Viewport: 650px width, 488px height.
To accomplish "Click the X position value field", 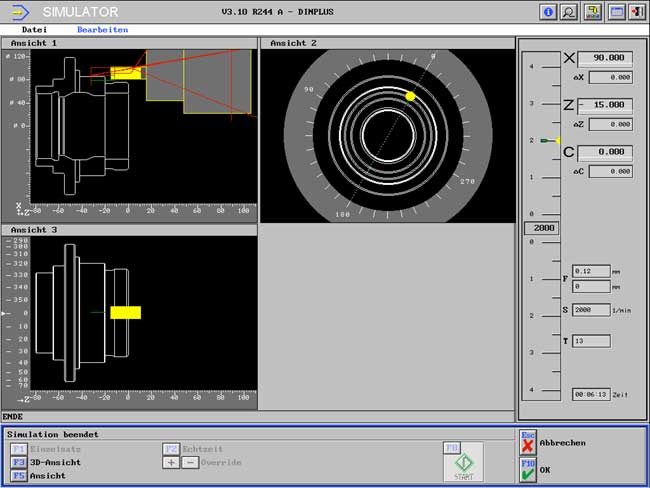I will pos(606,58).
